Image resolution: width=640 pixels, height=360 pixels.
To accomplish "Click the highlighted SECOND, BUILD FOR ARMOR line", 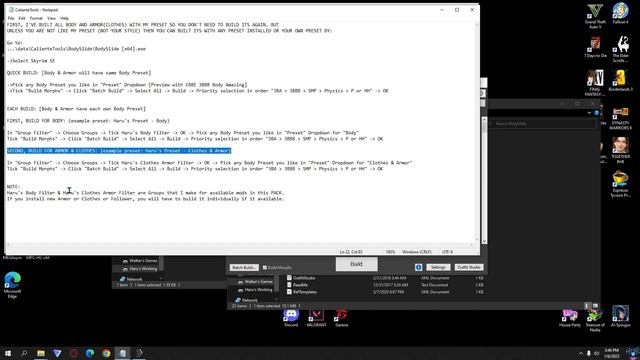I will 119,151.
